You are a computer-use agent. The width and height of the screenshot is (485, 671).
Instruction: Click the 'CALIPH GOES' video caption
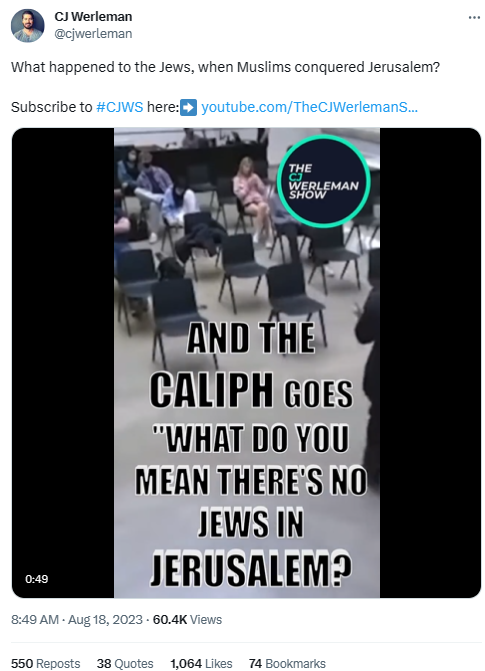click(251, 390)
